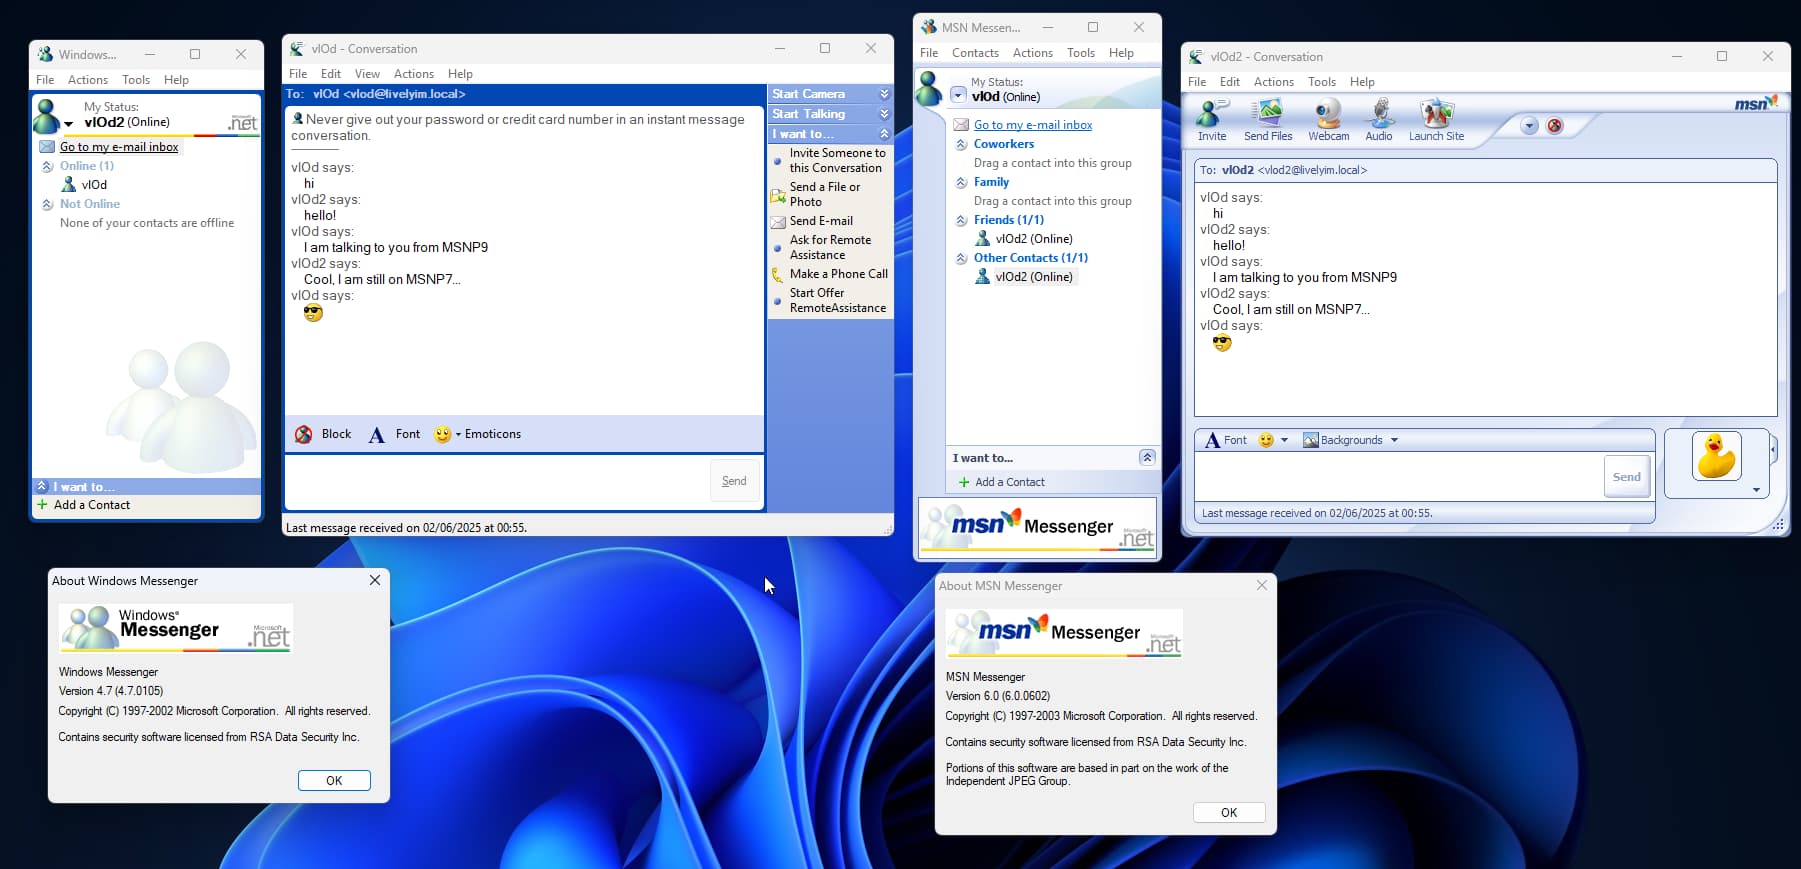Click vlOd contact icon in Windows Messenger list

pyautogui.click(x=69, y=185)
